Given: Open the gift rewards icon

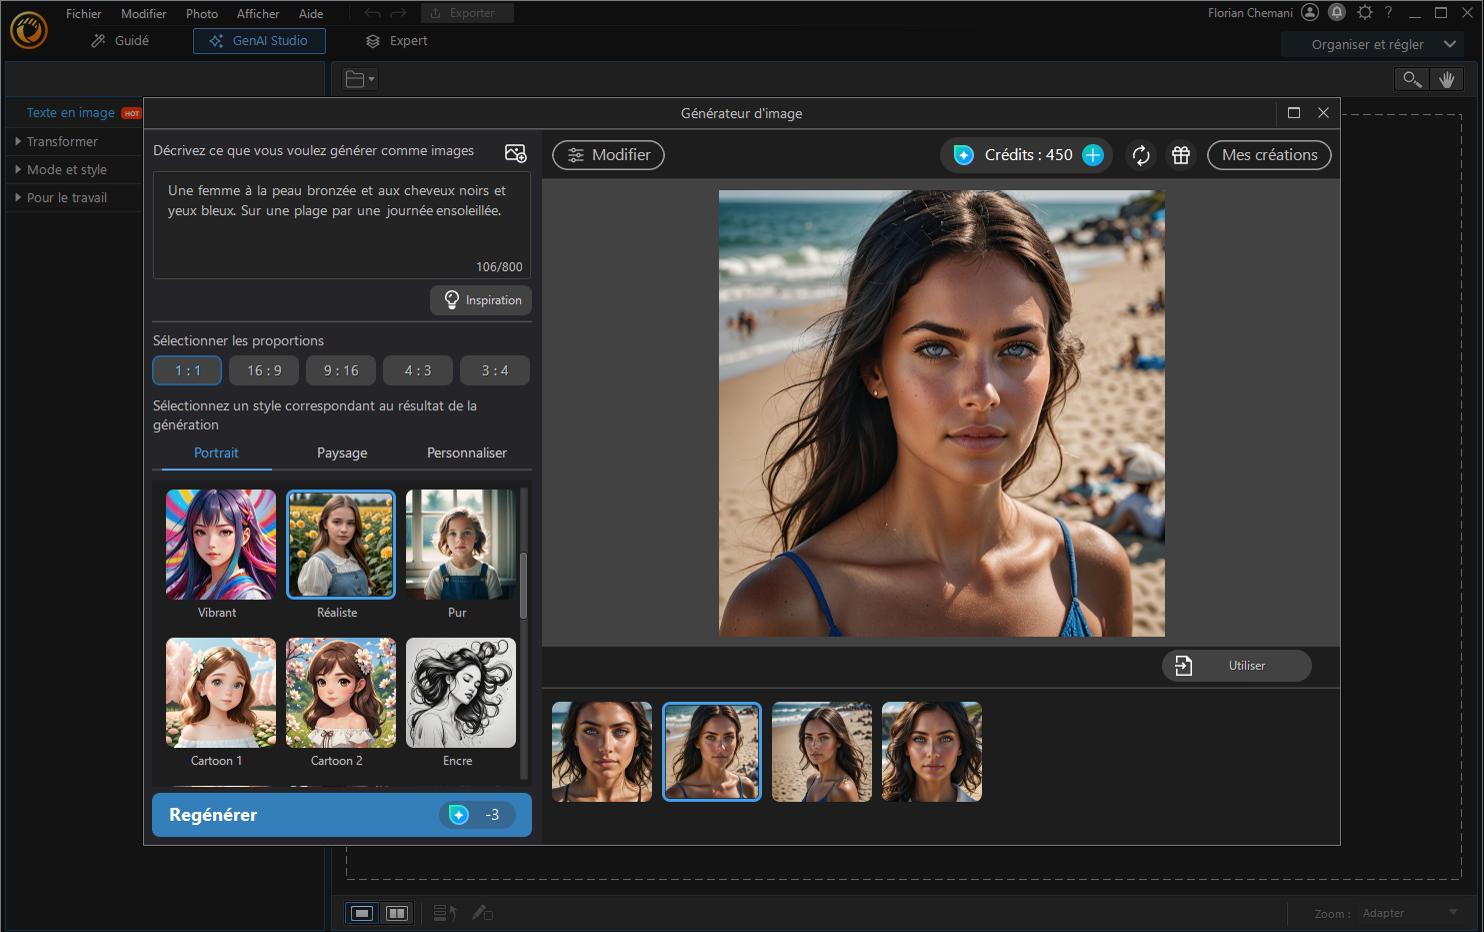Looking at the screenshot, I should (1181, 155).
